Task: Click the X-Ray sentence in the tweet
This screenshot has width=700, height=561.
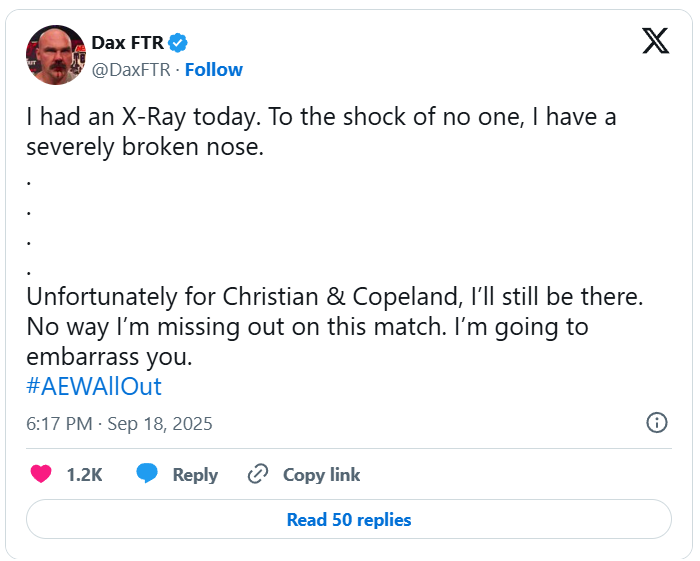Action: 321,117
